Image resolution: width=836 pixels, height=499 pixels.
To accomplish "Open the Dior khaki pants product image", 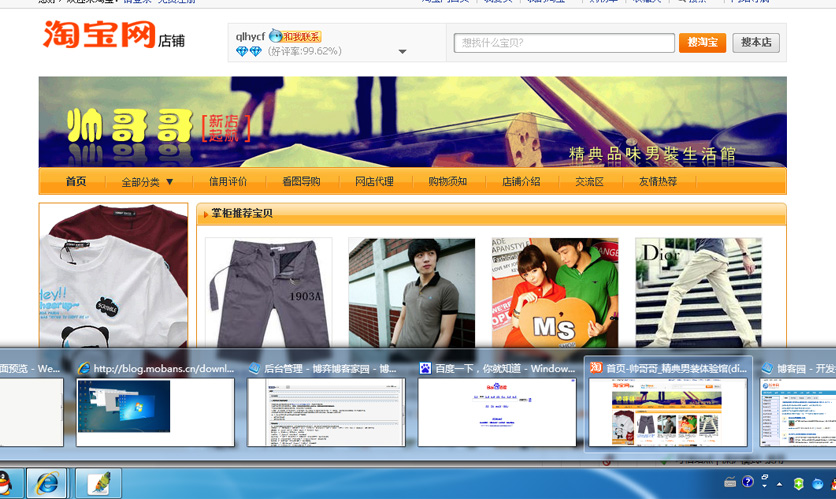I will click(x=698, y=293).
